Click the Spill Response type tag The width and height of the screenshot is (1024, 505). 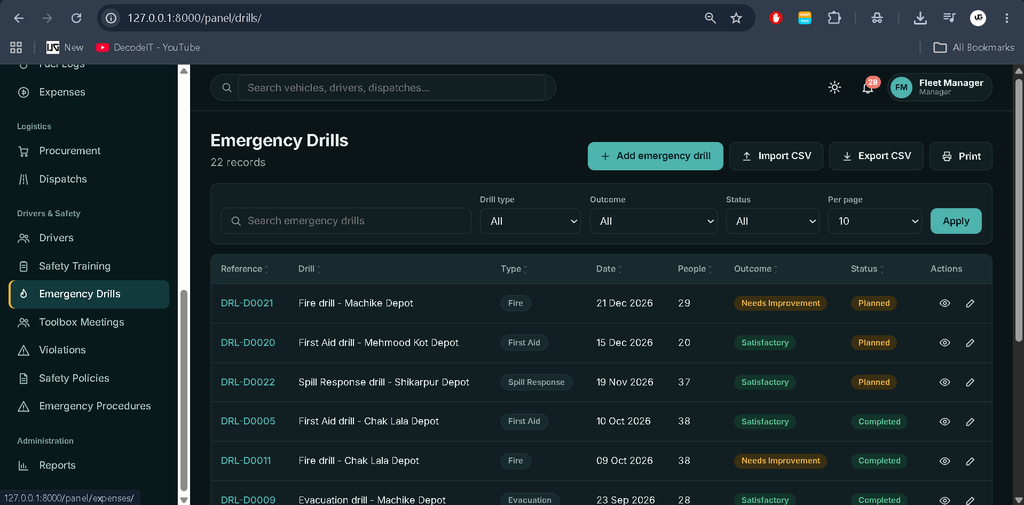537,382
